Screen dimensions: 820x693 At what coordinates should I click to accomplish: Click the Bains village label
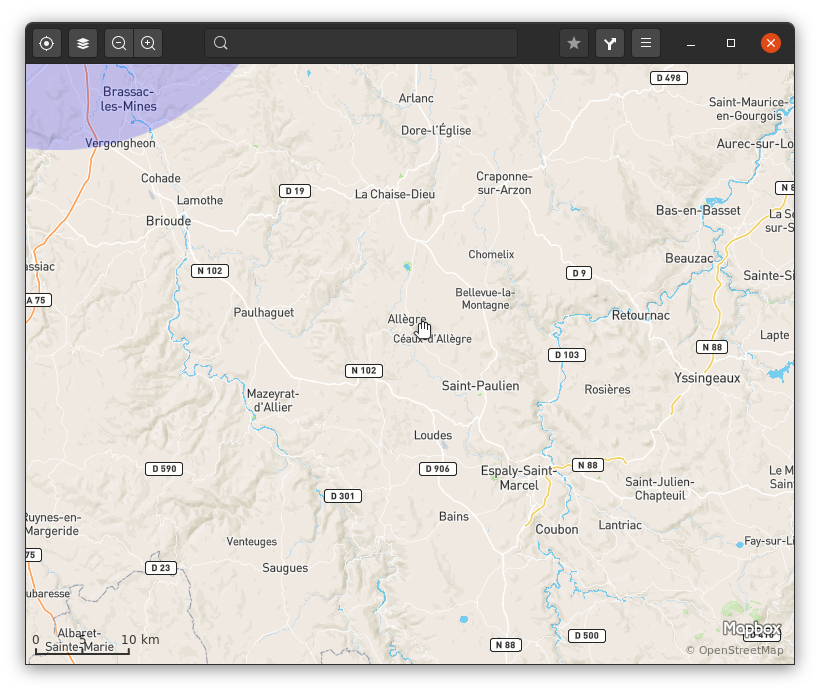(x=453, y=517)
